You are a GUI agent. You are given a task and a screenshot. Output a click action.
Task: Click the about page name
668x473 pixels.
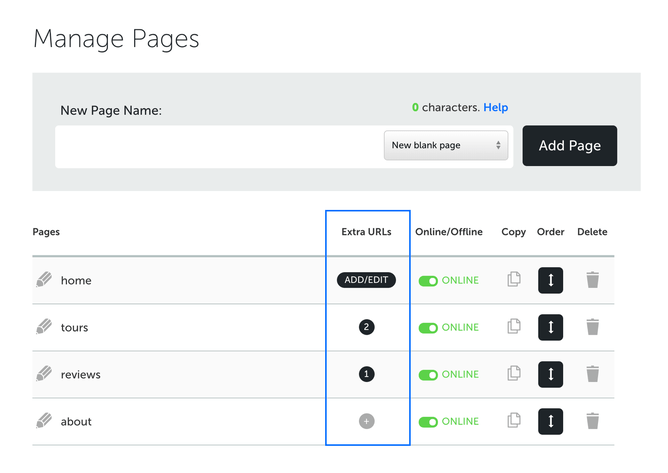coord(76,422)
